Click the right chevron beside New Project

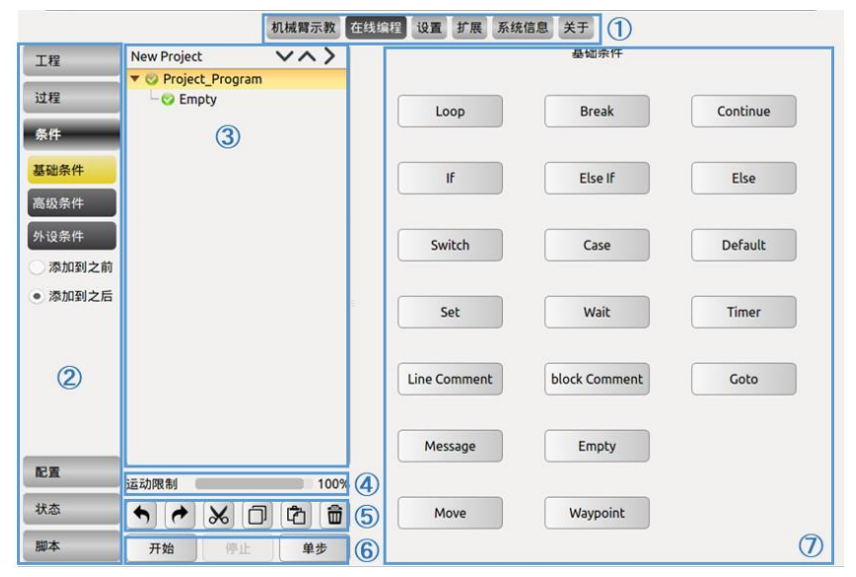(x=329, y=57)
